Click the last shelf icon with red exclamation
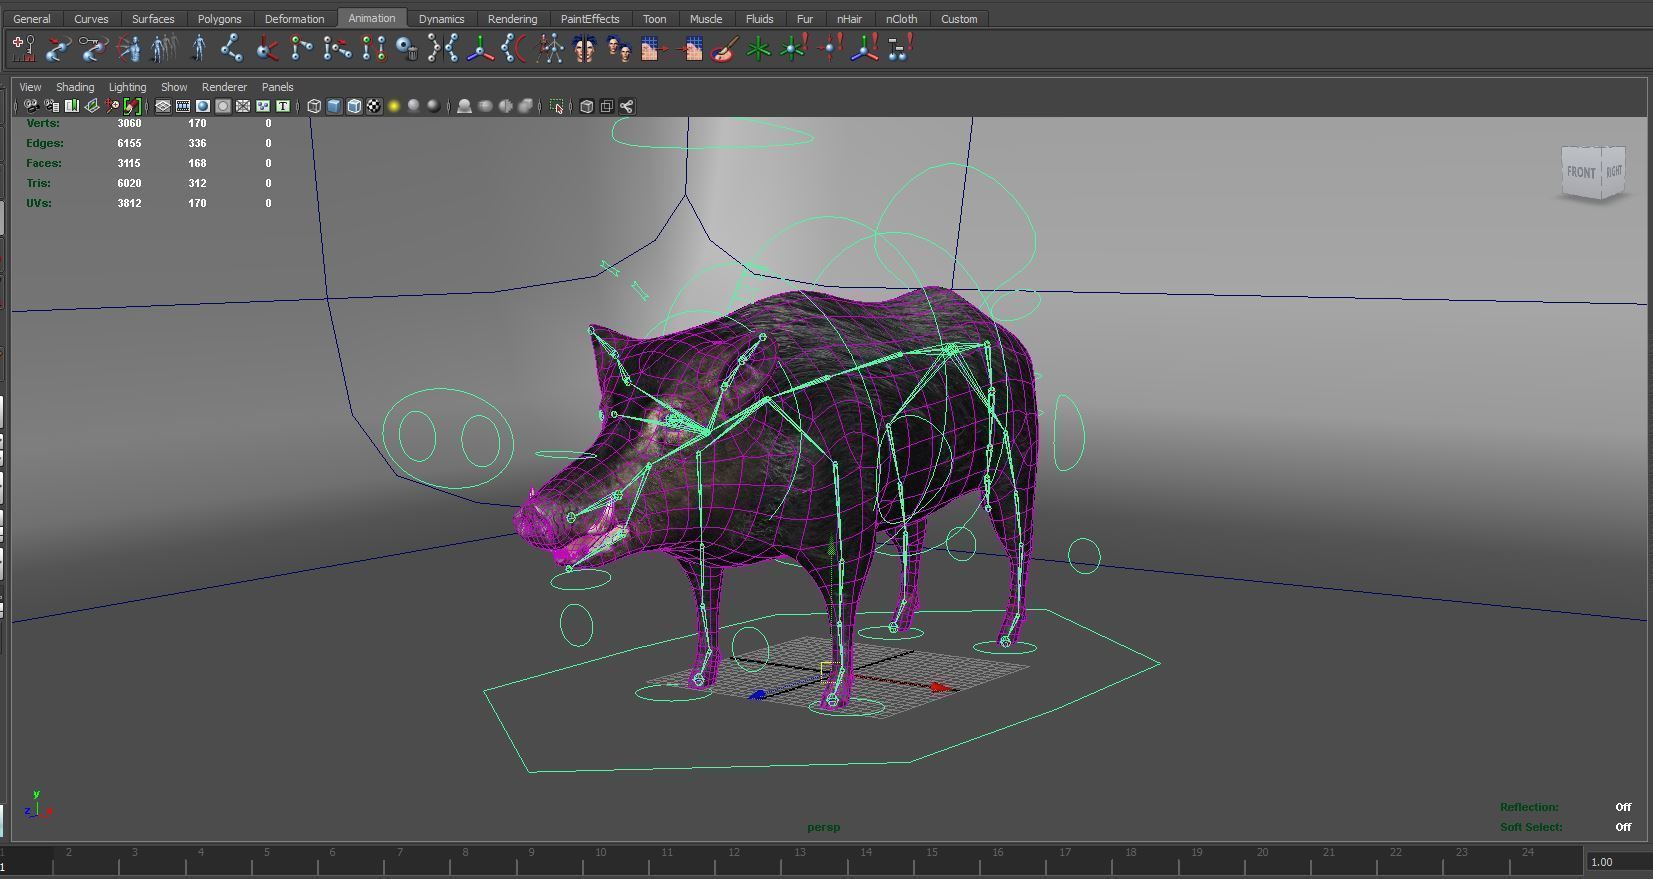Image resolution: width=1653 pixels, height=879 pixels. pos(900,48)
